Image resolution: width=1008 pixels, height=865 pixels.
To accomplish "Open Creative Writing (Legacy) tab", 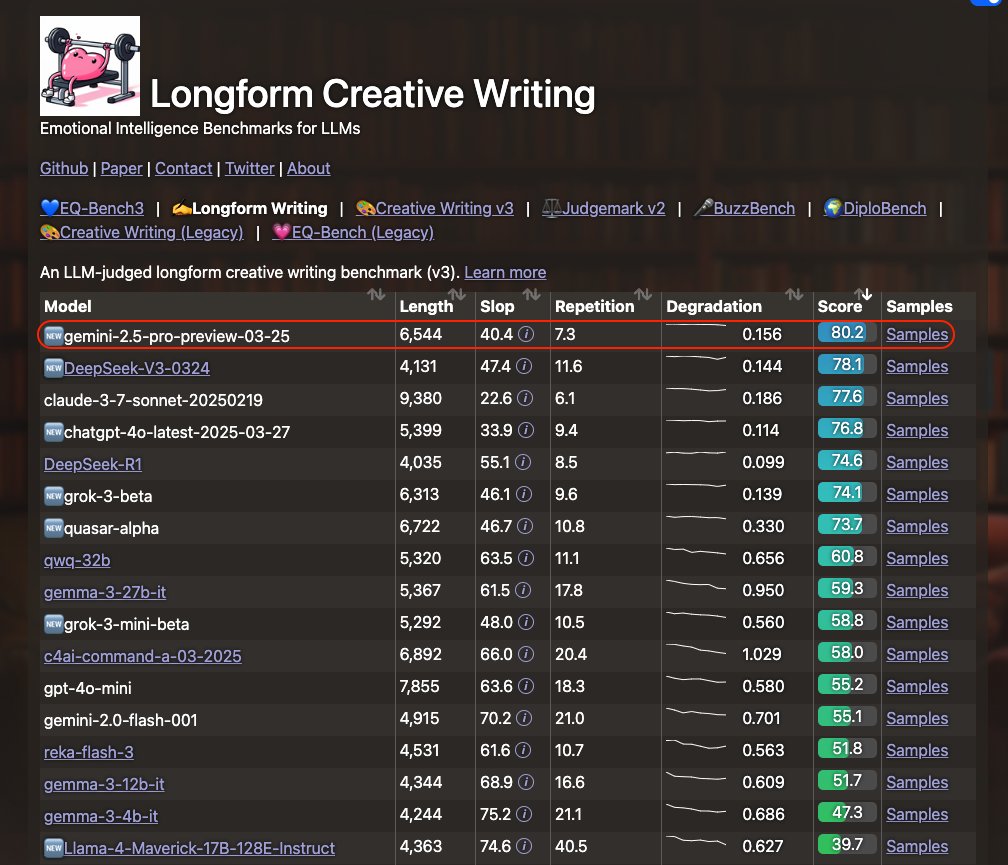I will point(141,232).
